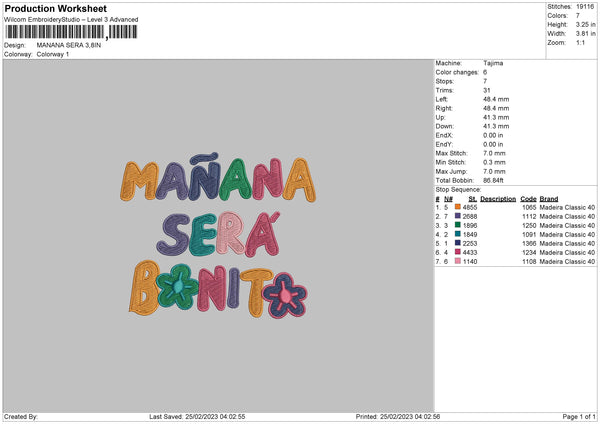Click the pink flower at the end of BONITO
The image size is (600, 424).
click(286, 294)
